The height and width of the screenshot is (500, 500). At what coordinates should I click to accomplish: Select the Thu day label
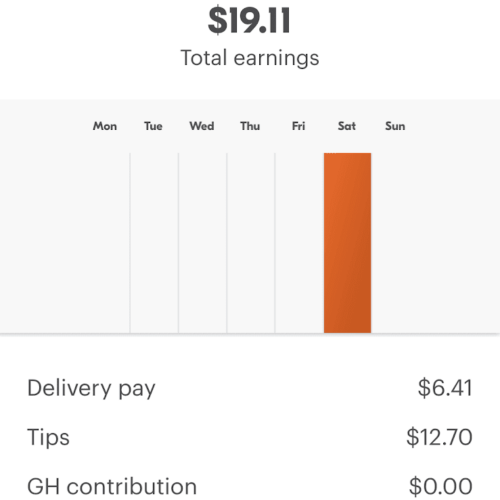click(x=250, y=126)
